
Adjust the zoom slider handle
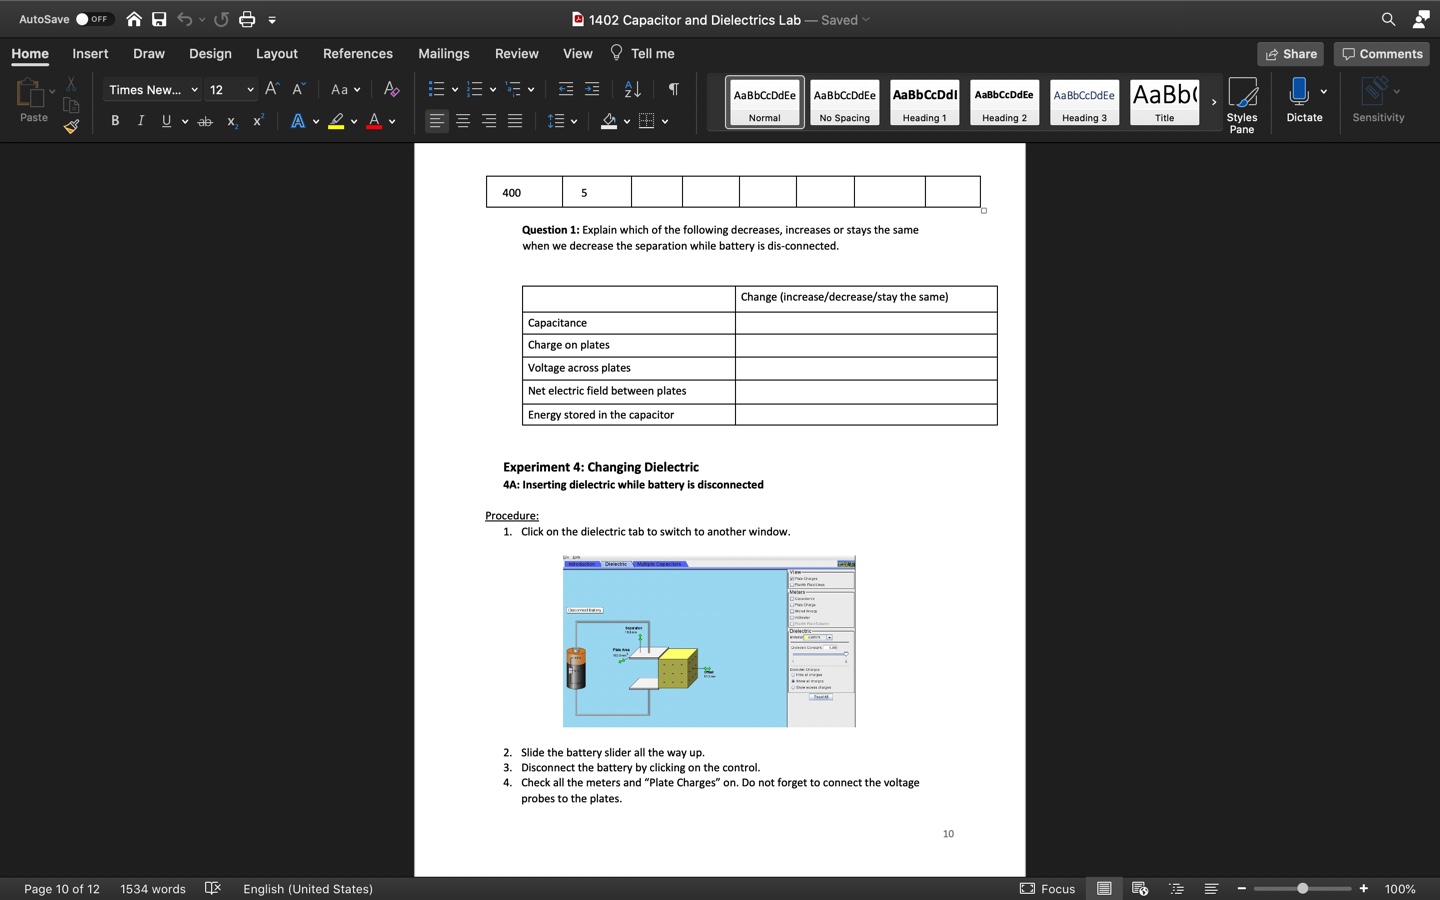(x=1302, y=888)
